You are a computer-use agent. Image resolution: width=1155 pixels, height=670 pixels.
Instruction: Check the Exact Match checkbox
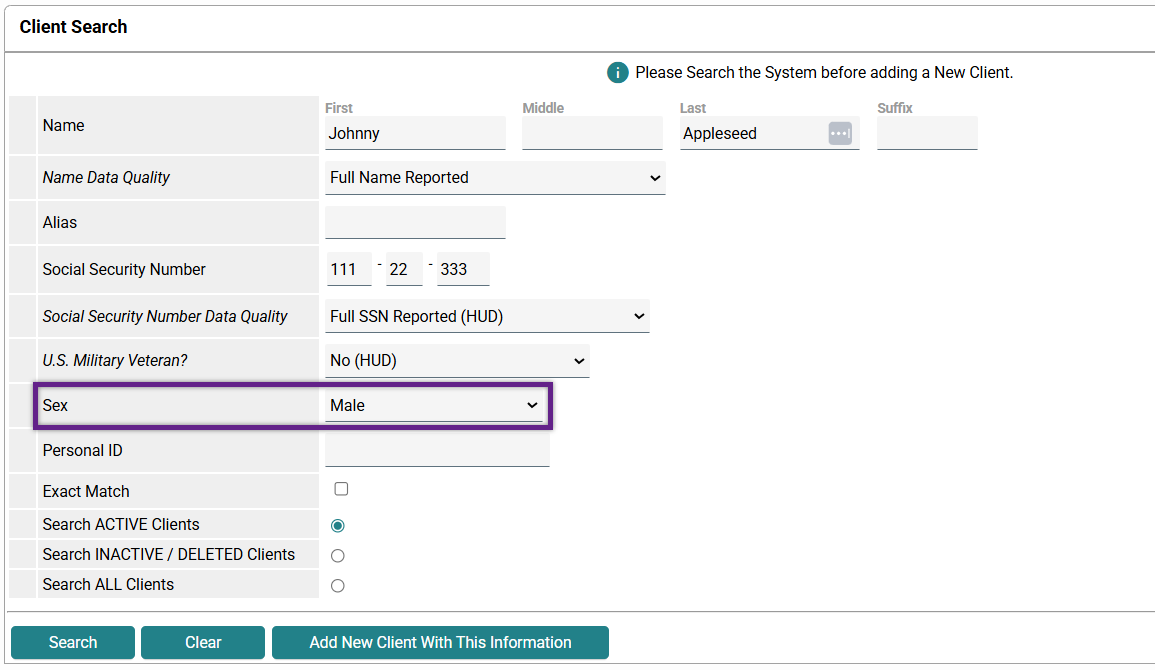pyautogui.click(x=341, y=489)
